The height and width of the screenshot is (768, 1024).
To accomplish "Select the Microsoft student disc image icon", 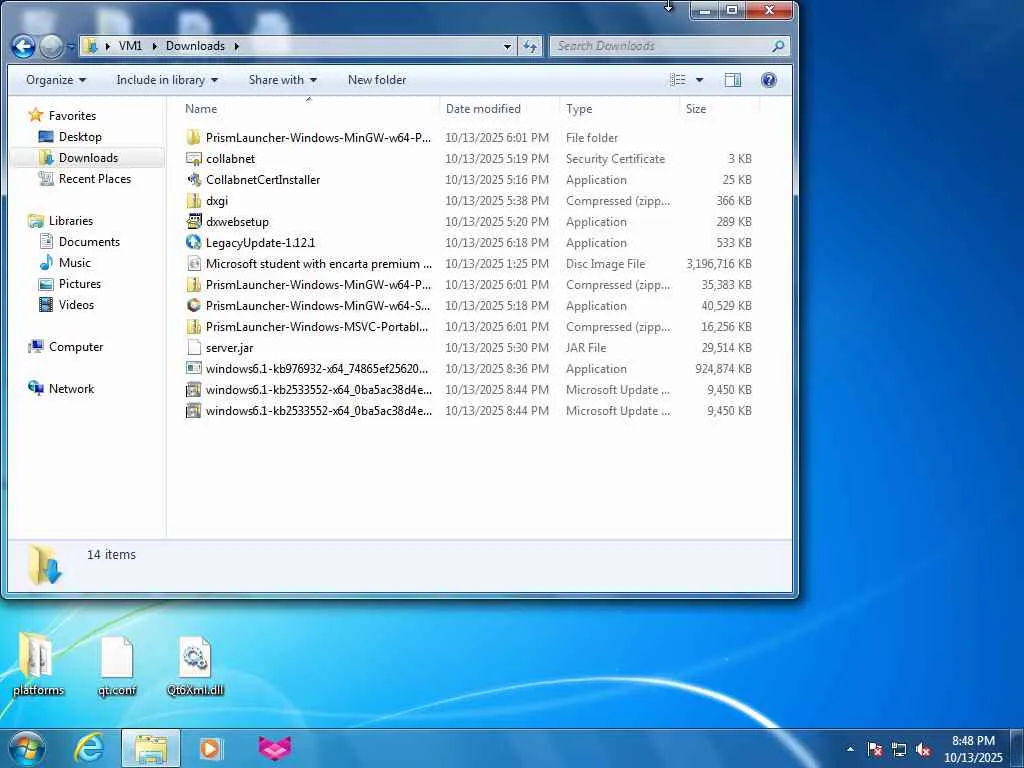I will coord(193,263).
